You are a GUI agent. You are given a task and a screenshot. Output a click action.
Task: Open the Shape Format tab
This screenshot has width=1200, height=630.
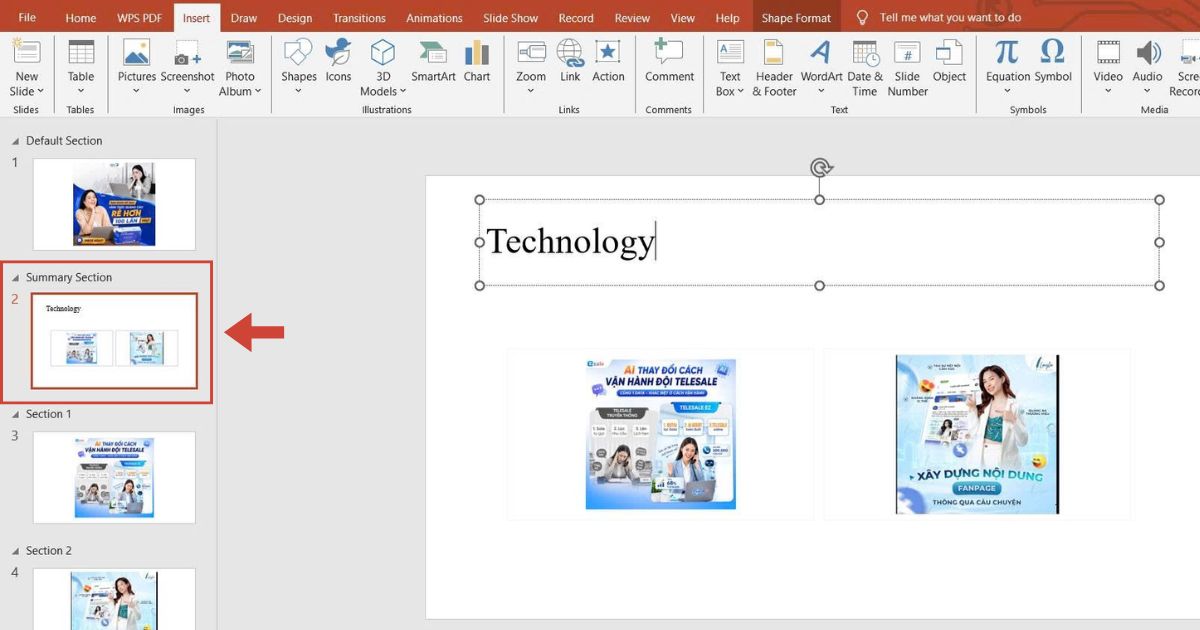[x=796, y=18]
